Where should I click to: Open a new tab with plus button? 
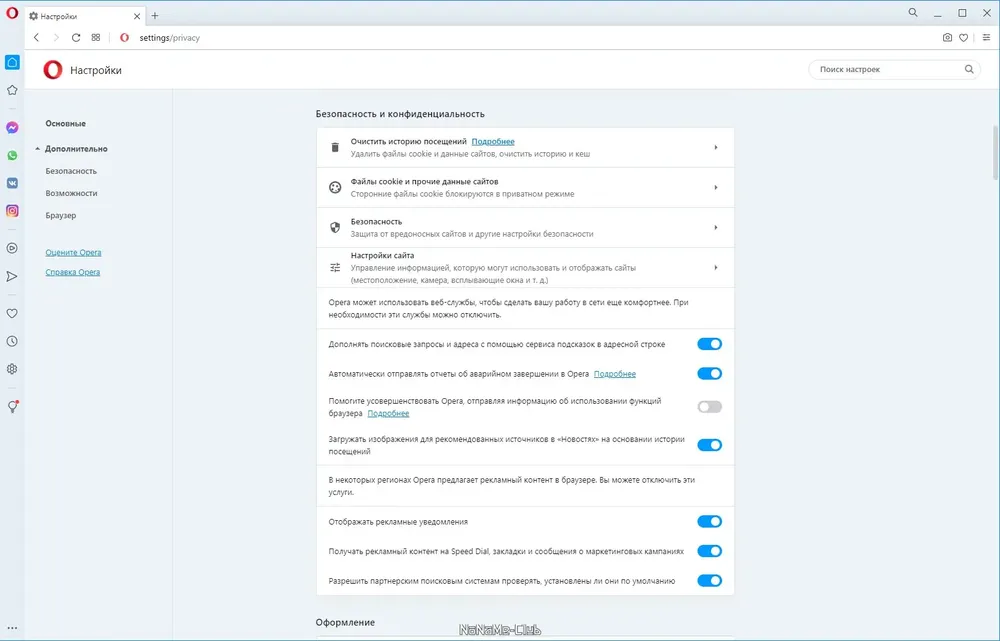coord(155,16)
